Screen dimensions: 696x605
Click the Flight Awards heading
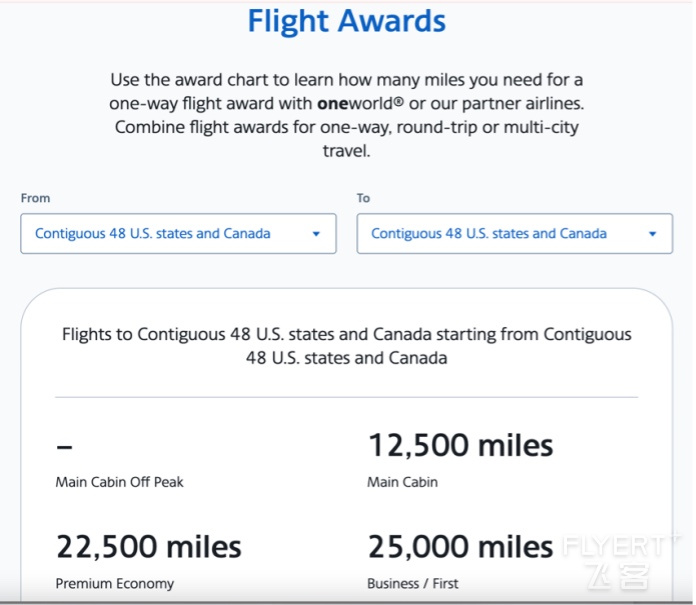tap(347, 21)
